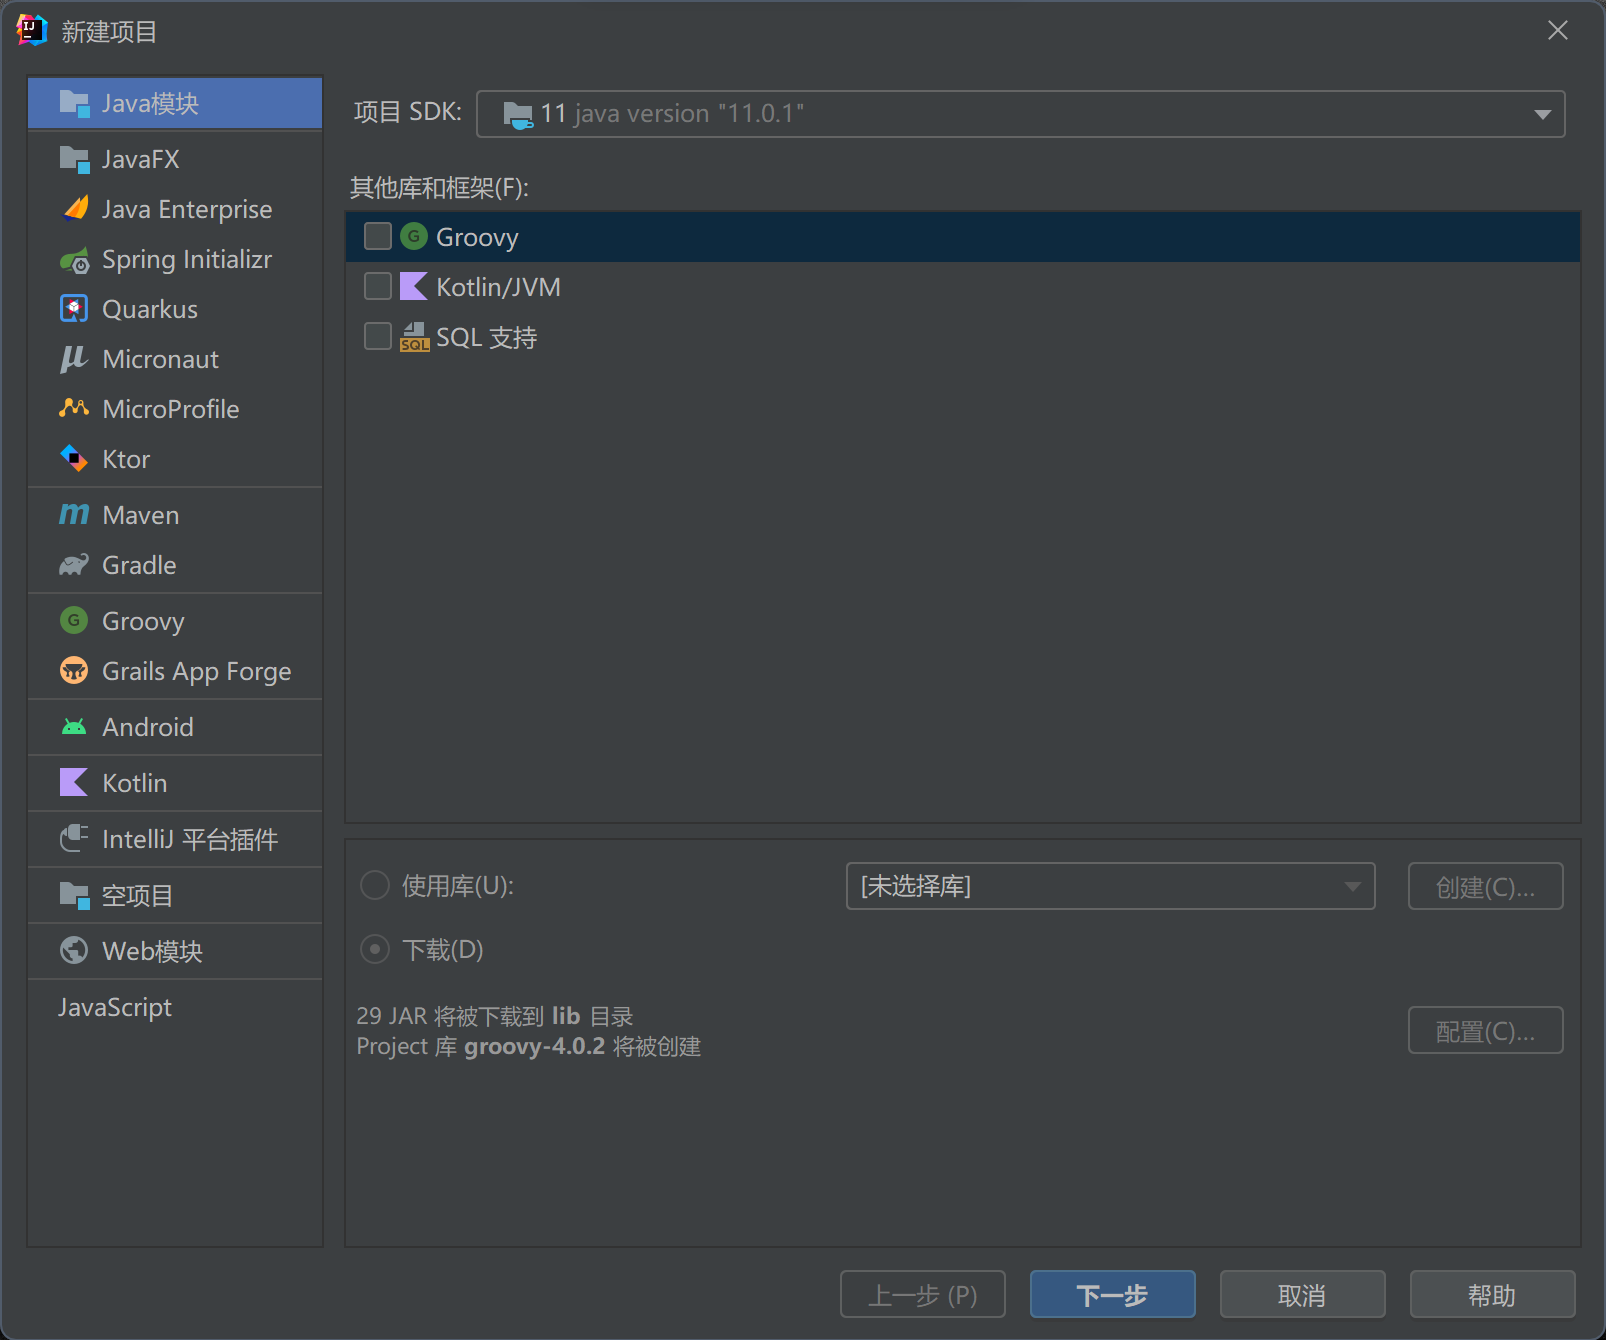Select Maven project type

pyautogui.click(x=175, y=515)
